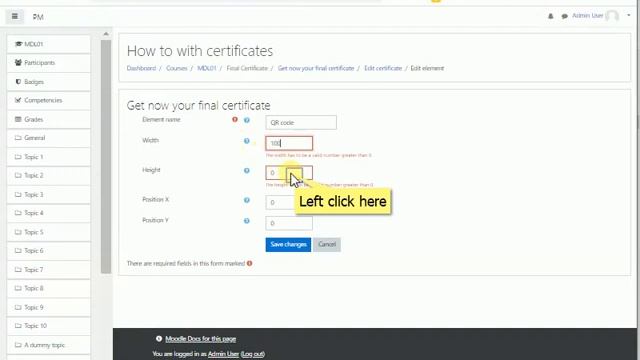
Task: Click the Save changes button
Action: coord(288,244)
